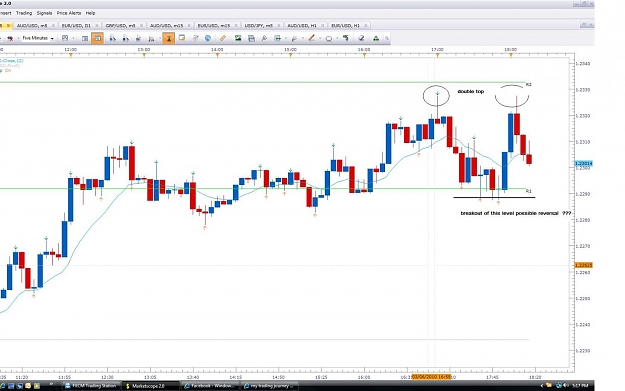Close the EUR/USD D1 tab
This screenshot has height=391, width=625.
click(x=97, y=26)
